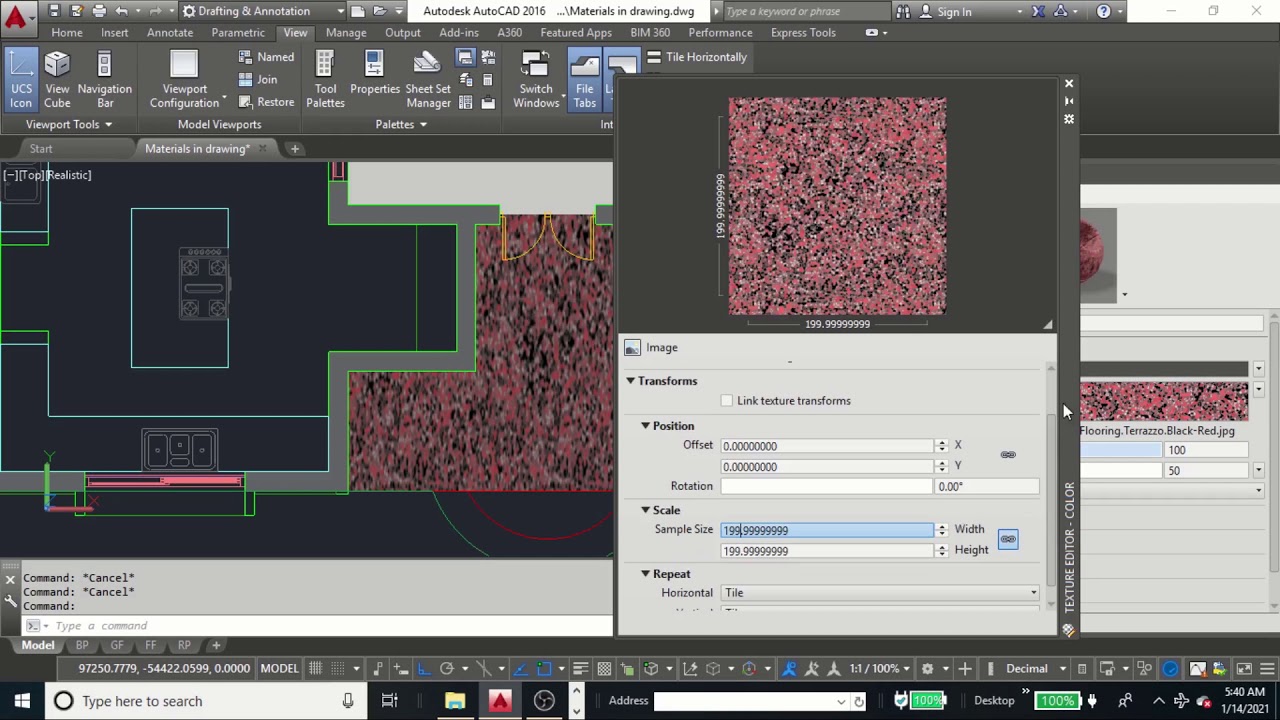1280x720 pixels.
Task: Expand the Palettes panel dropdown
Action: 401,124
